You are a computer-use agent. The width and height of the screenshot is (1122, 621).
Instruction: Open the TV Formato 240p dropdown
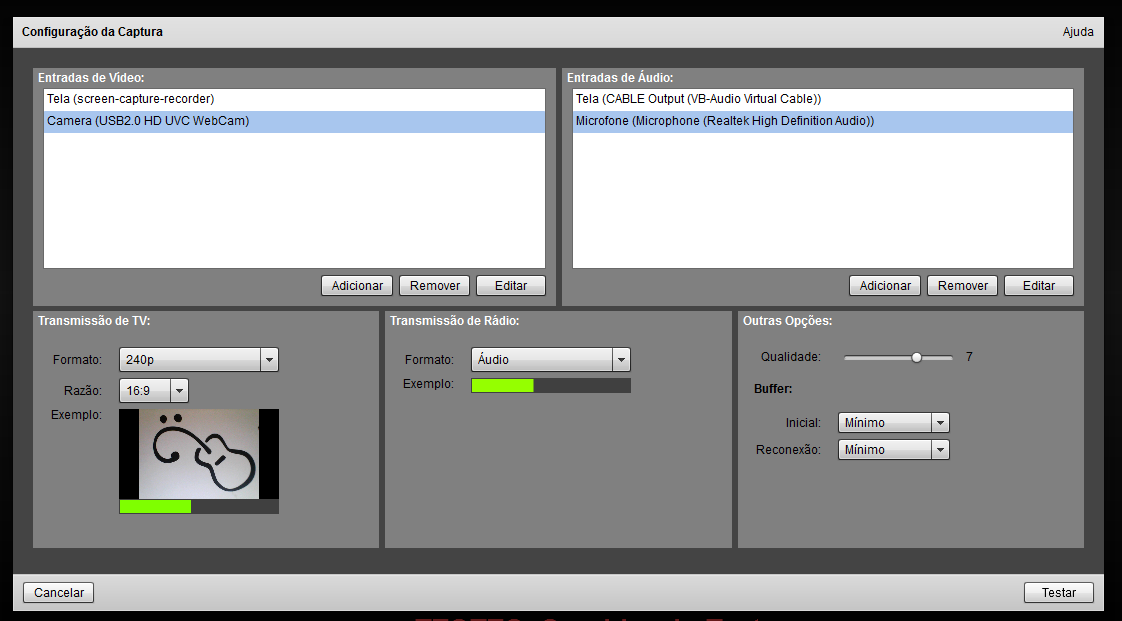(198, 360)
